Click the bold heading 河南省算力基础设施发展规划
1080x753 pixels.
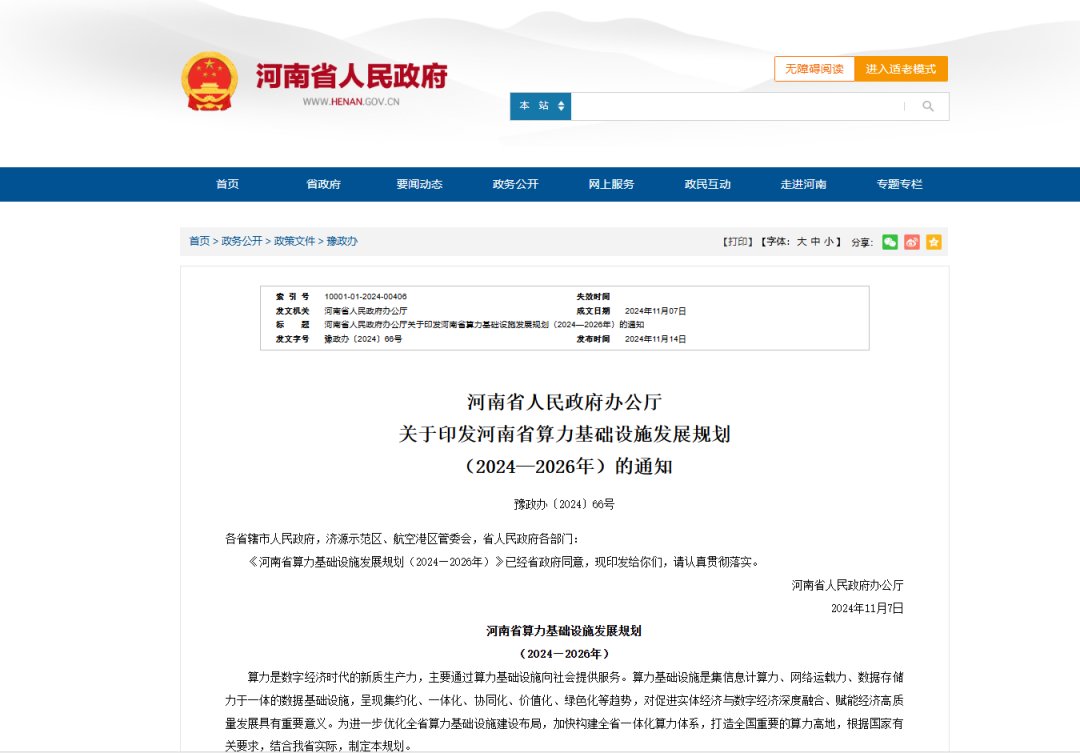[x=564, y=631]
